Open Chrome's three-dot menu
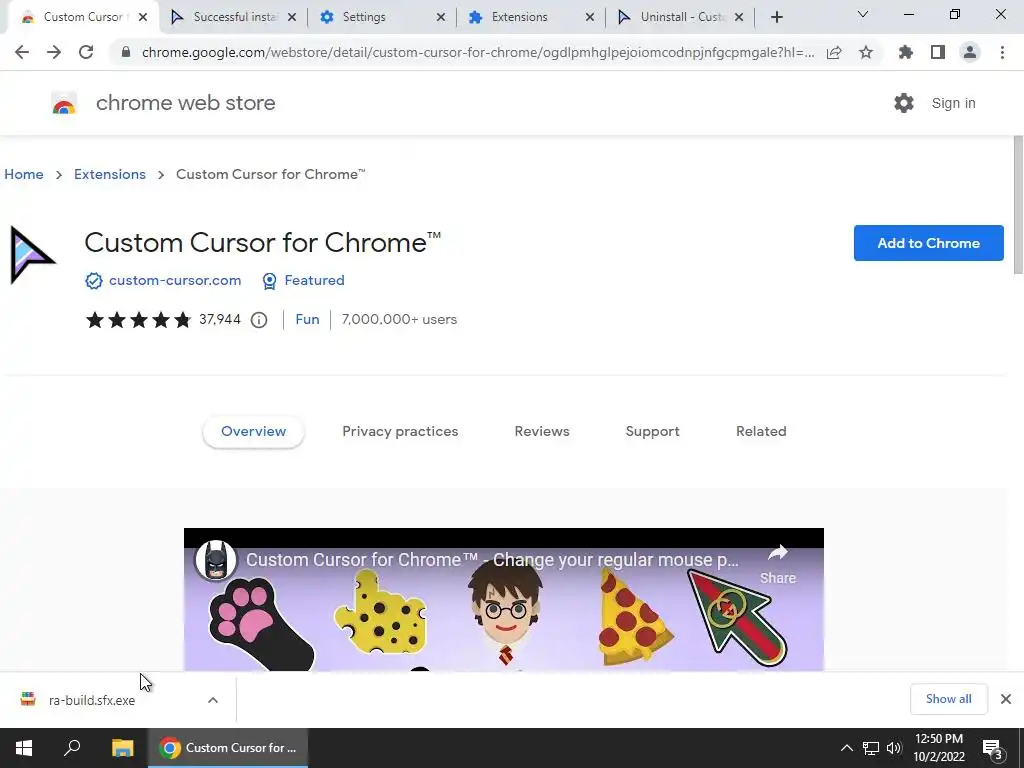The image size is (1024, 768). [1002, 52]
